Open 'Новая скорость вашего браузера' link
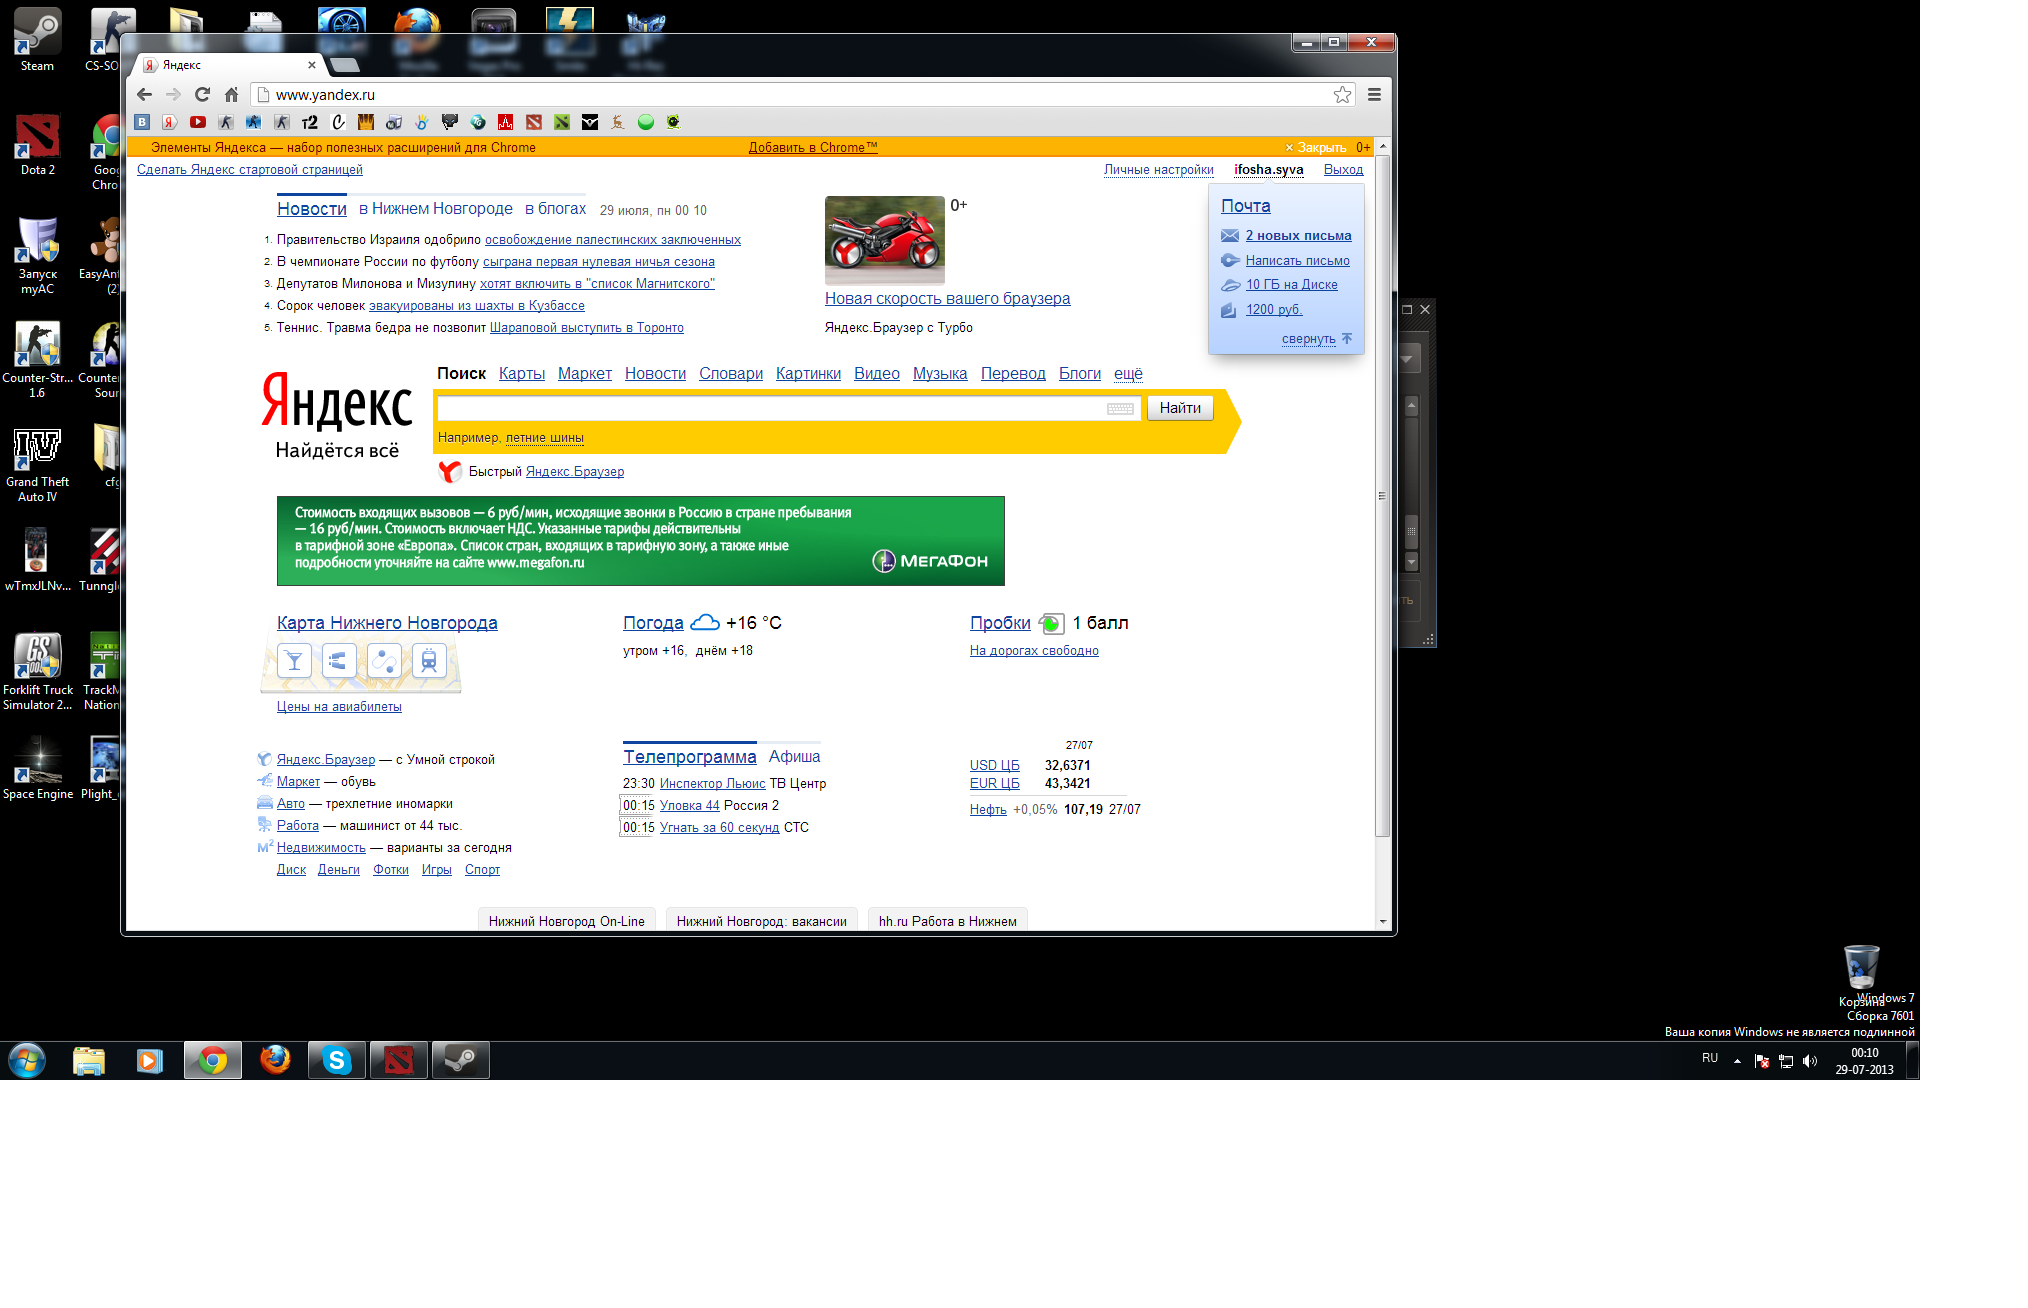Image resolution: width=2028 pixels, height=1308 pixels. 947,298
